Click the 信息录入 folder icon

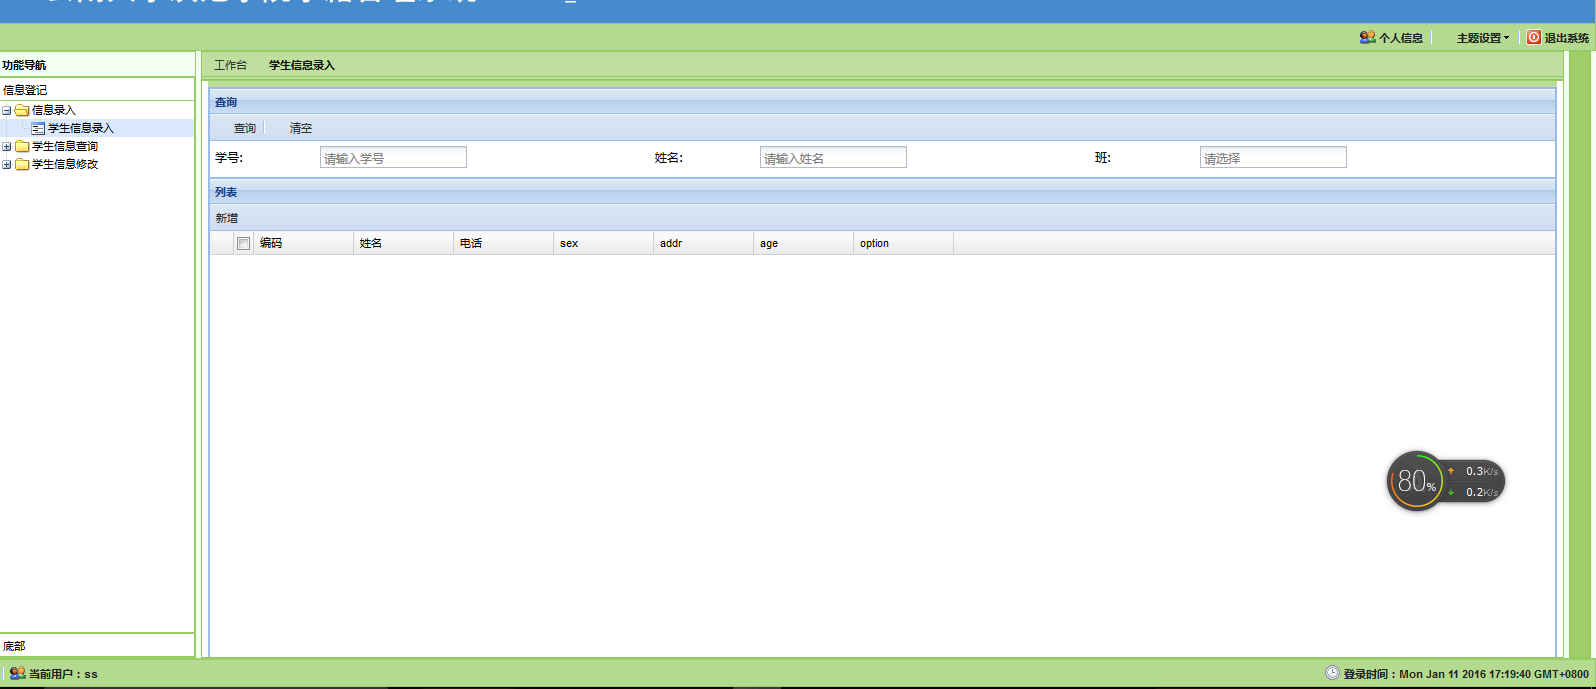coord(22,110)
